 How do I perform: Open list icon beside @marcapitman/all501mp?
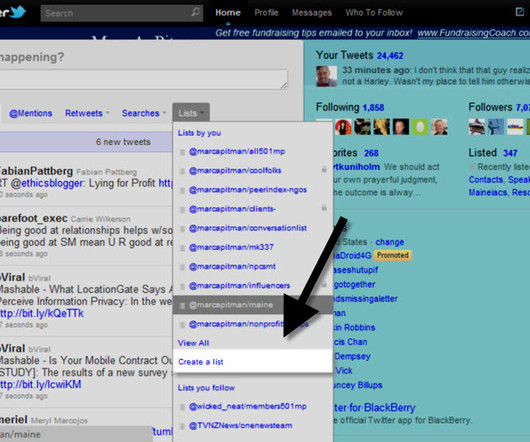pos(182,152)
